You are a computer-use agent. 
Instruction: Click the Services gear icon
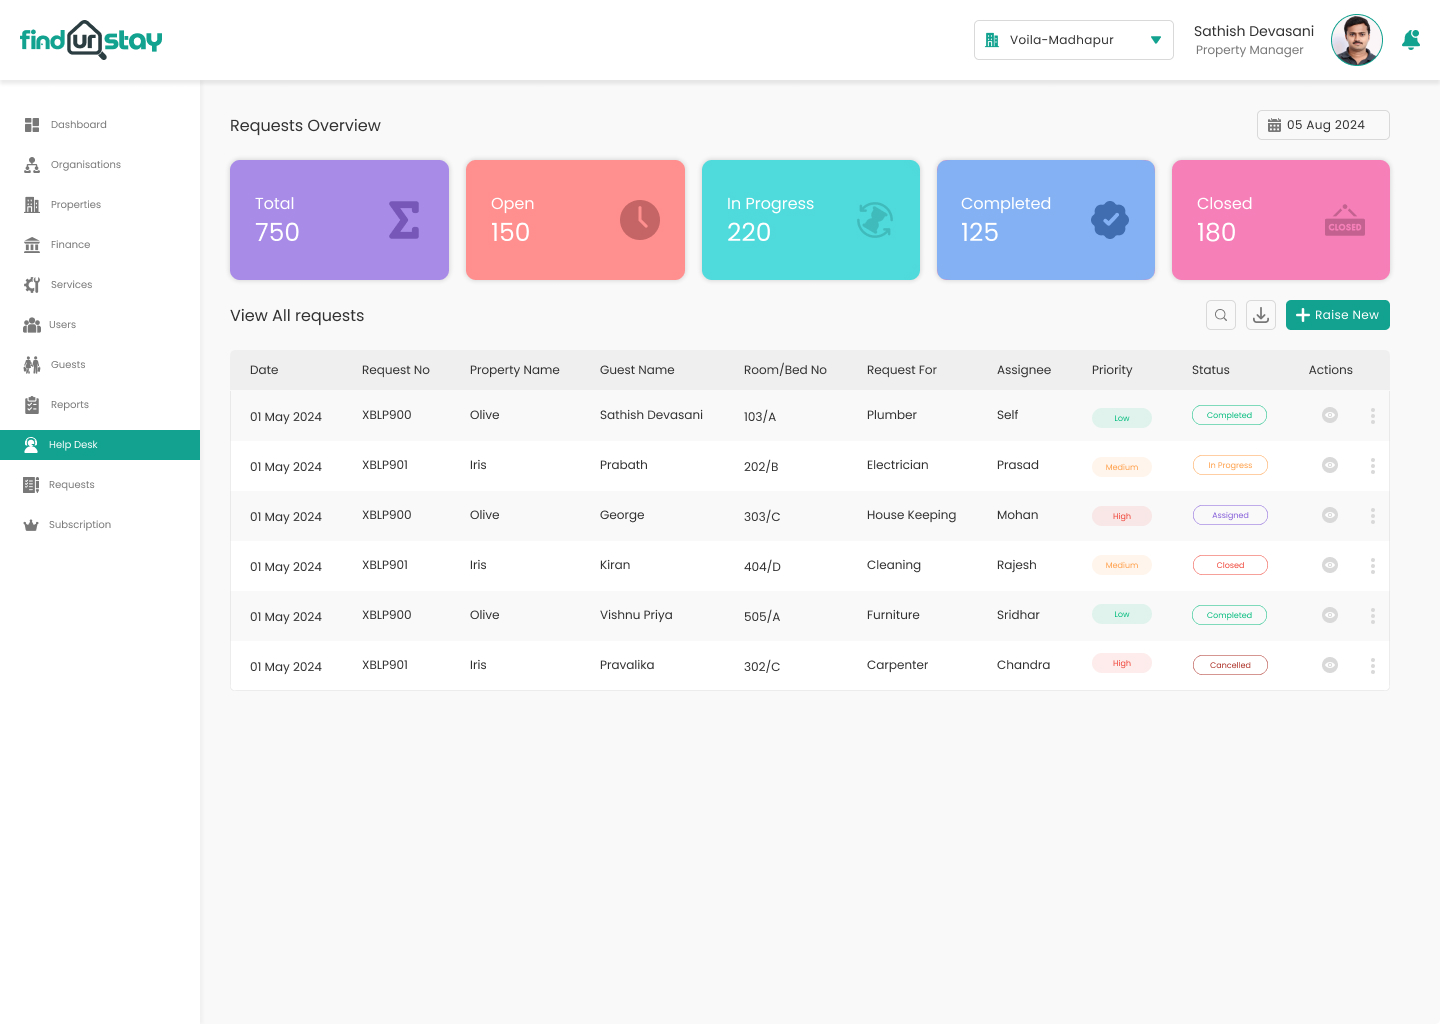[x=32, y=285]
